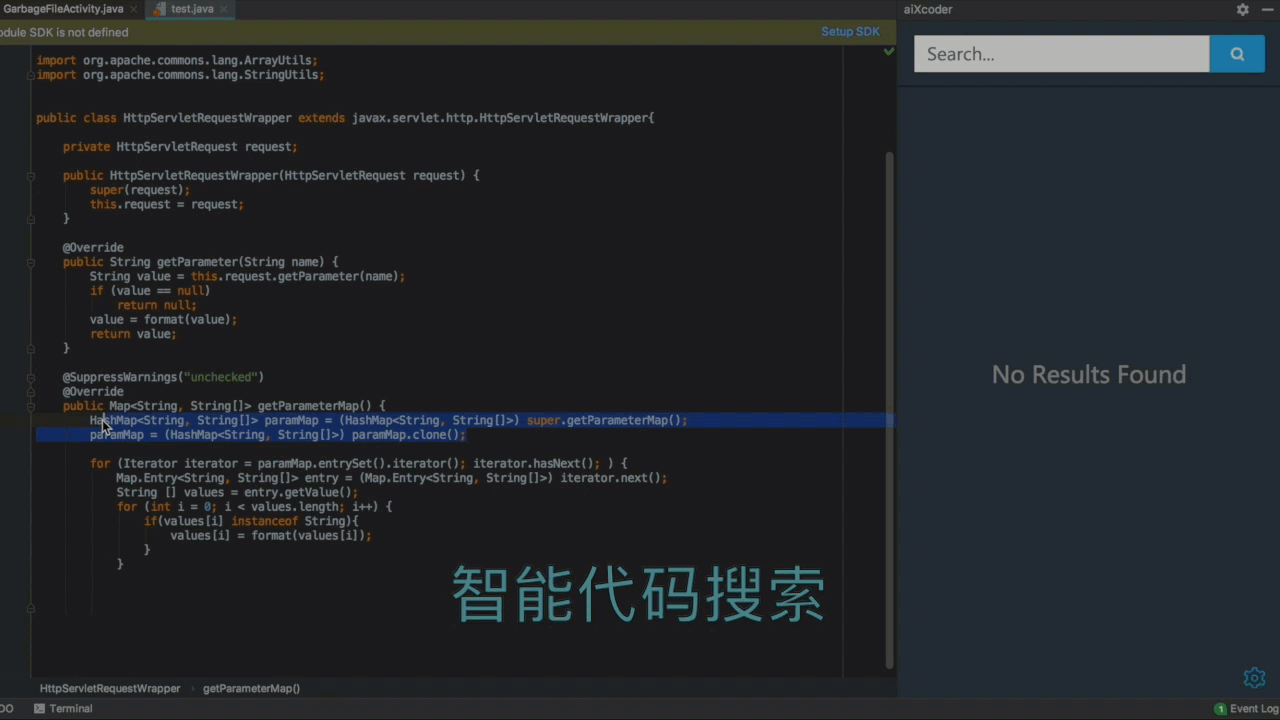Image resolution: width=1280 pixels, height=720 pixels.
Task: Click the 'super.getParameterMap()' highlighted line
Action: [389, 420]
